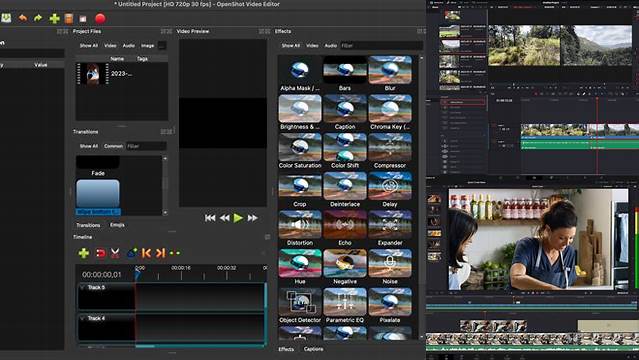639x360 pixels.
Task: Toggle the razor cut tool in timeline
Action: click(115, 253)
